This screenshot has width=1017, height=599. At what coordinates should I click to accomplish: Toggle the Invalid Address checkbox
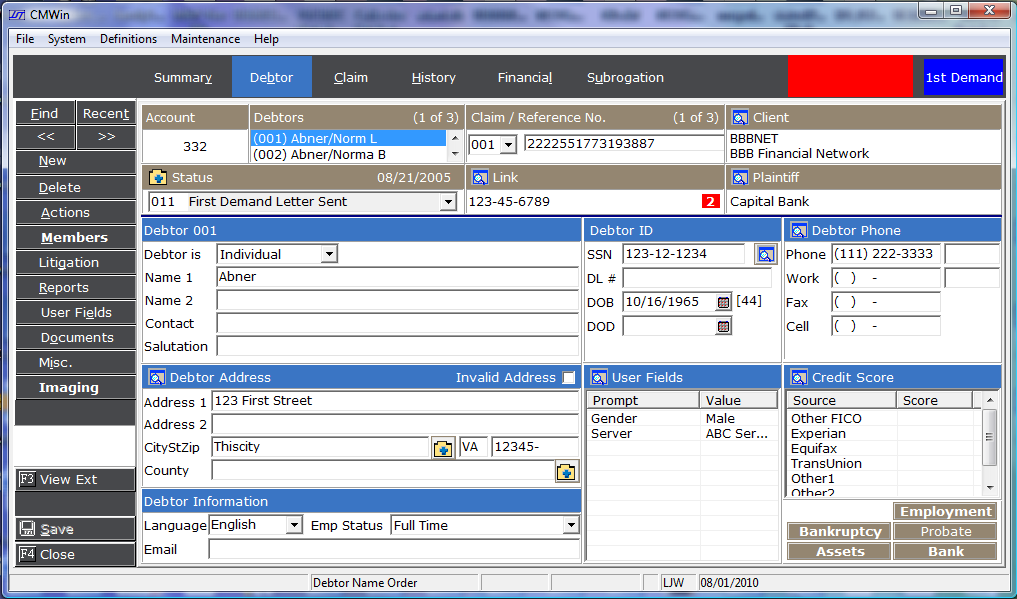click(569, 378)
